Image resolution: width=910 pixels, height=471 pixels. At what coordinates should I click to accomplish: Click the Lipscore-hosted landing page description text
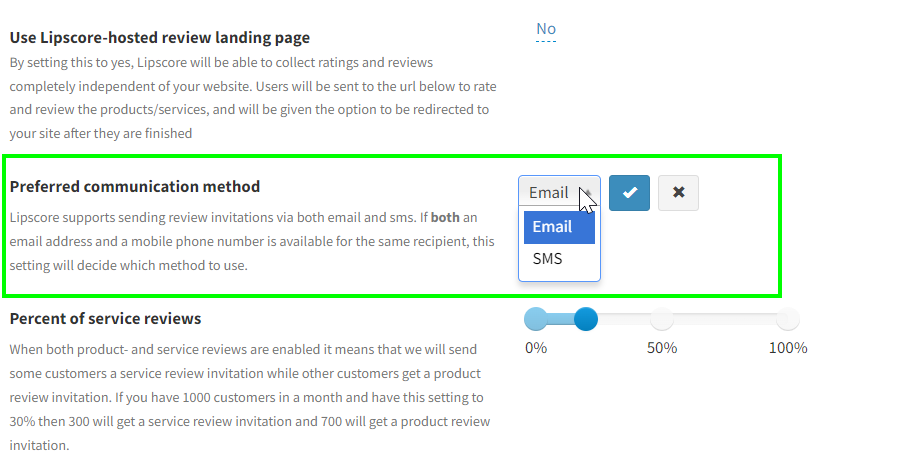[250, 97]
